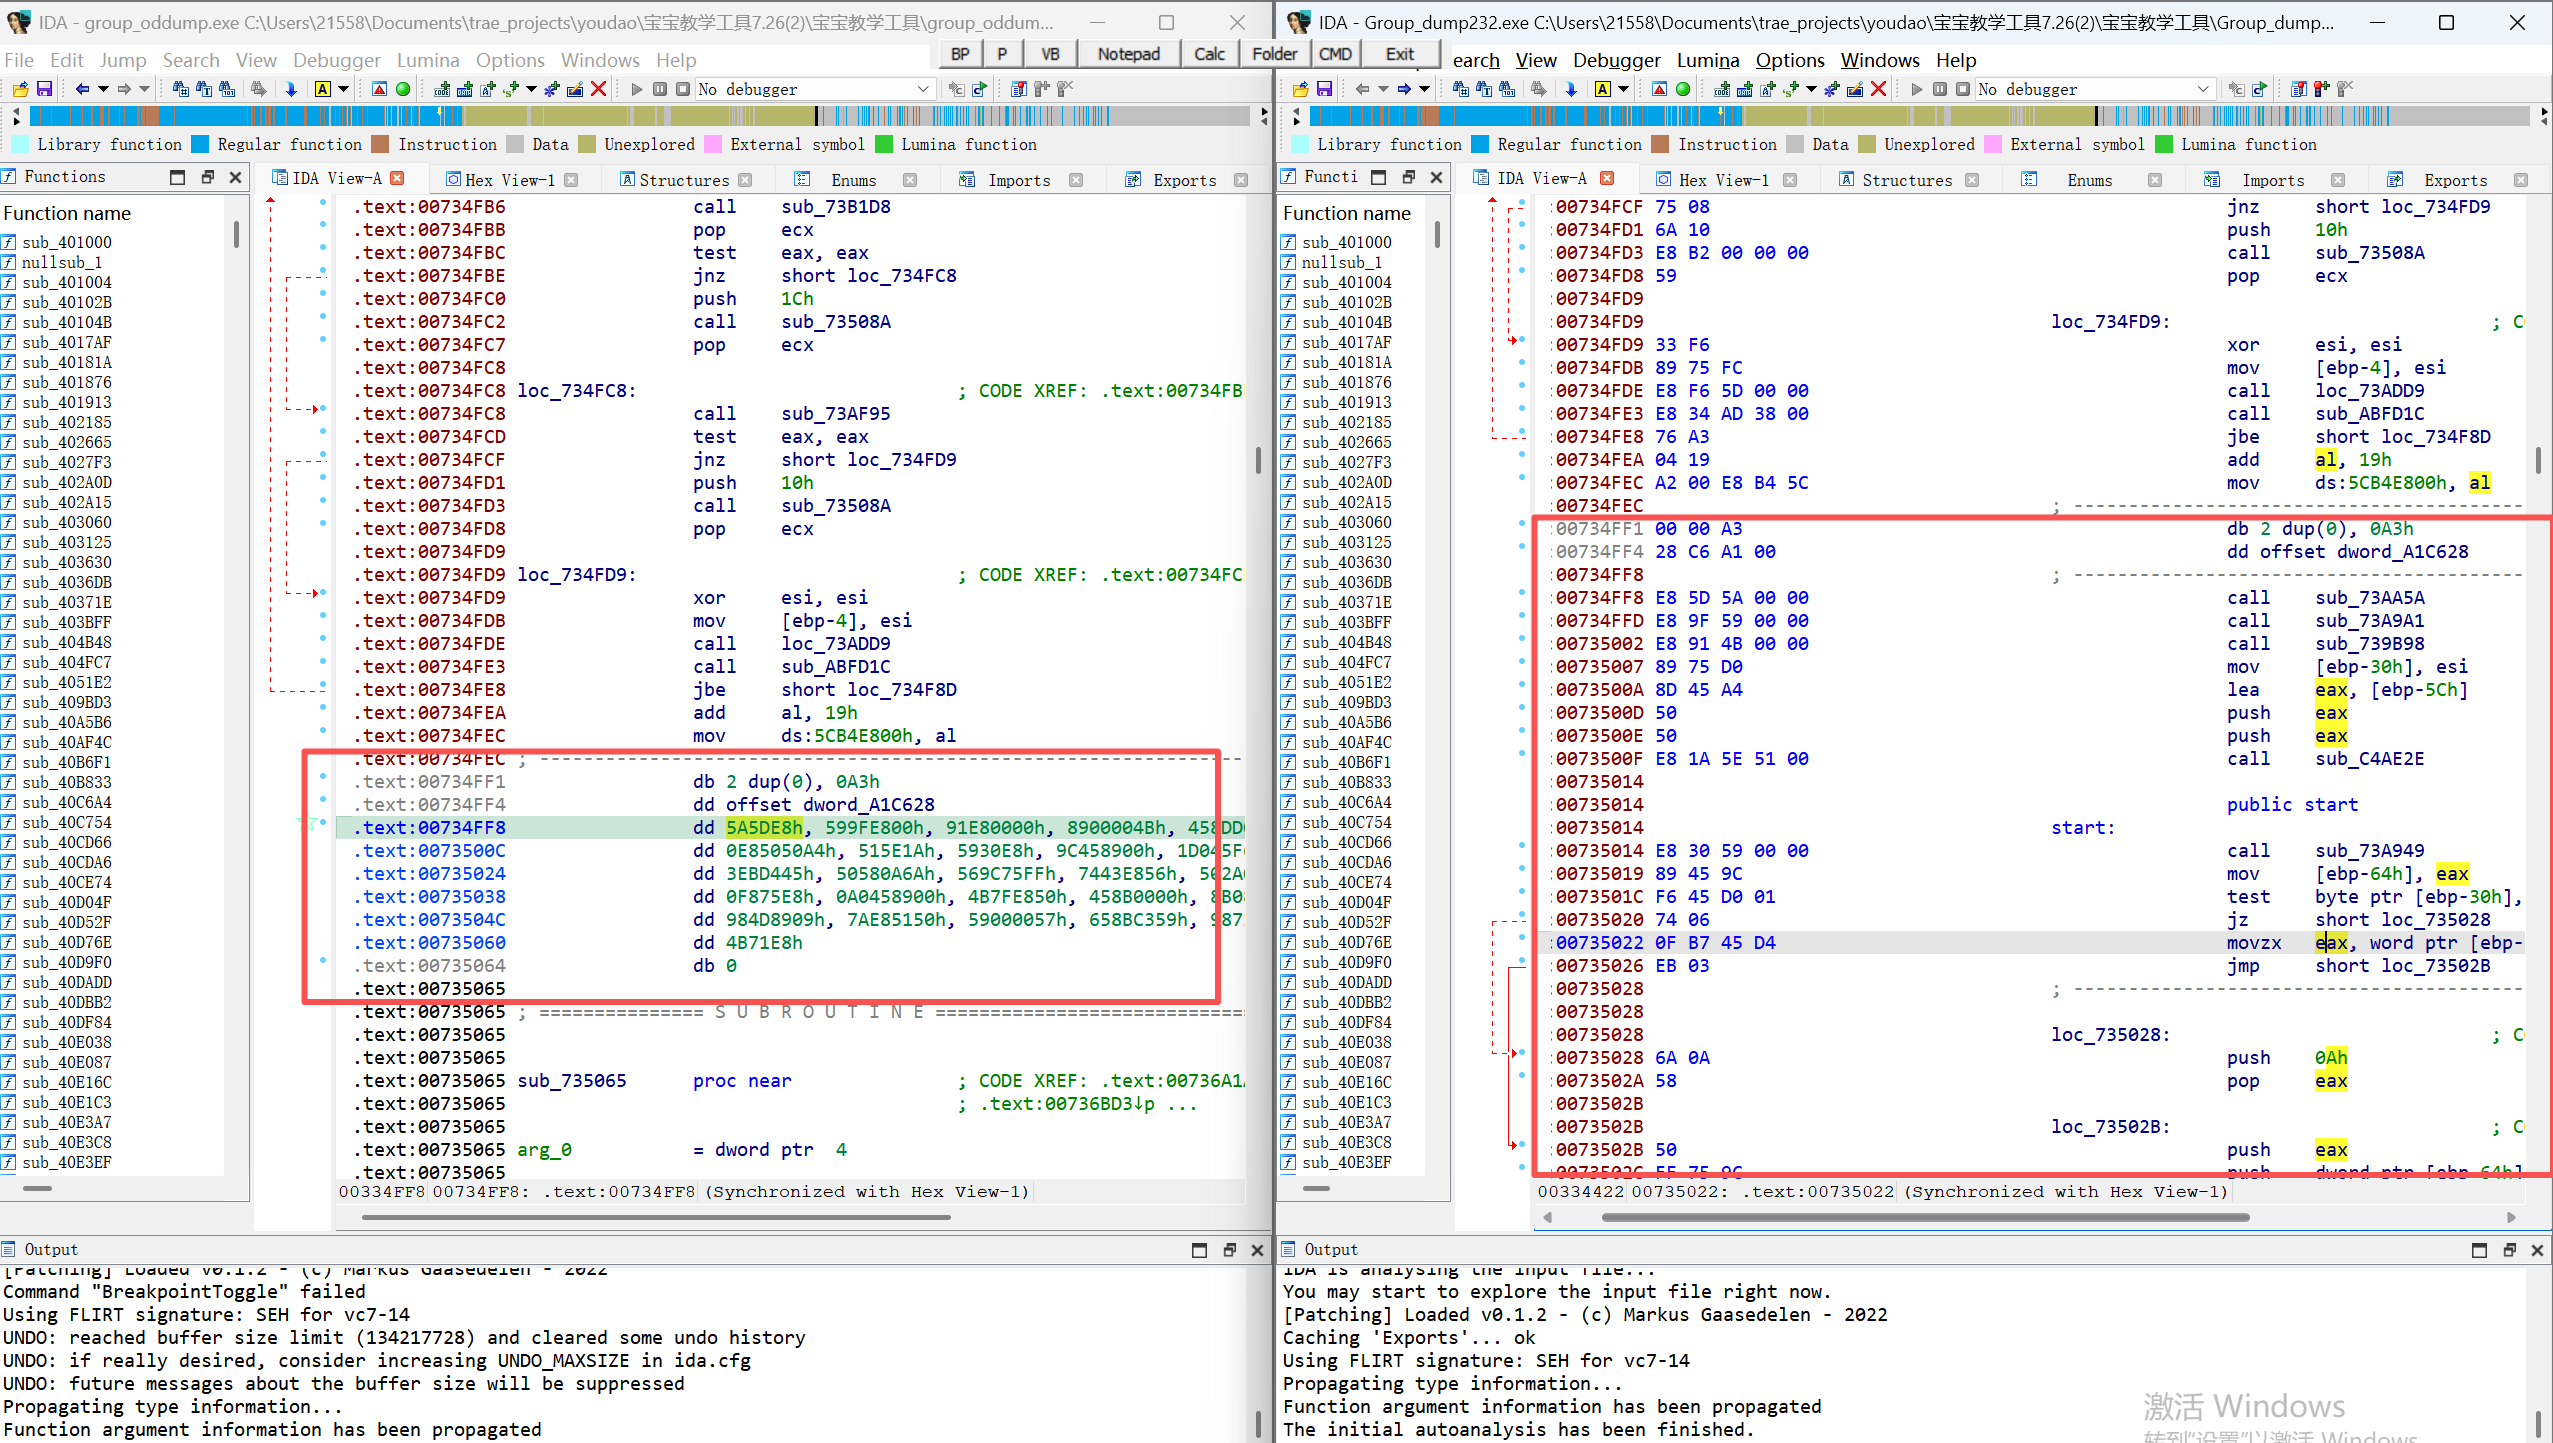This screenshot has height=1443, width=2553.
Task: Switch to Hex View-1 tab in left window
Action: pos(509,180)
